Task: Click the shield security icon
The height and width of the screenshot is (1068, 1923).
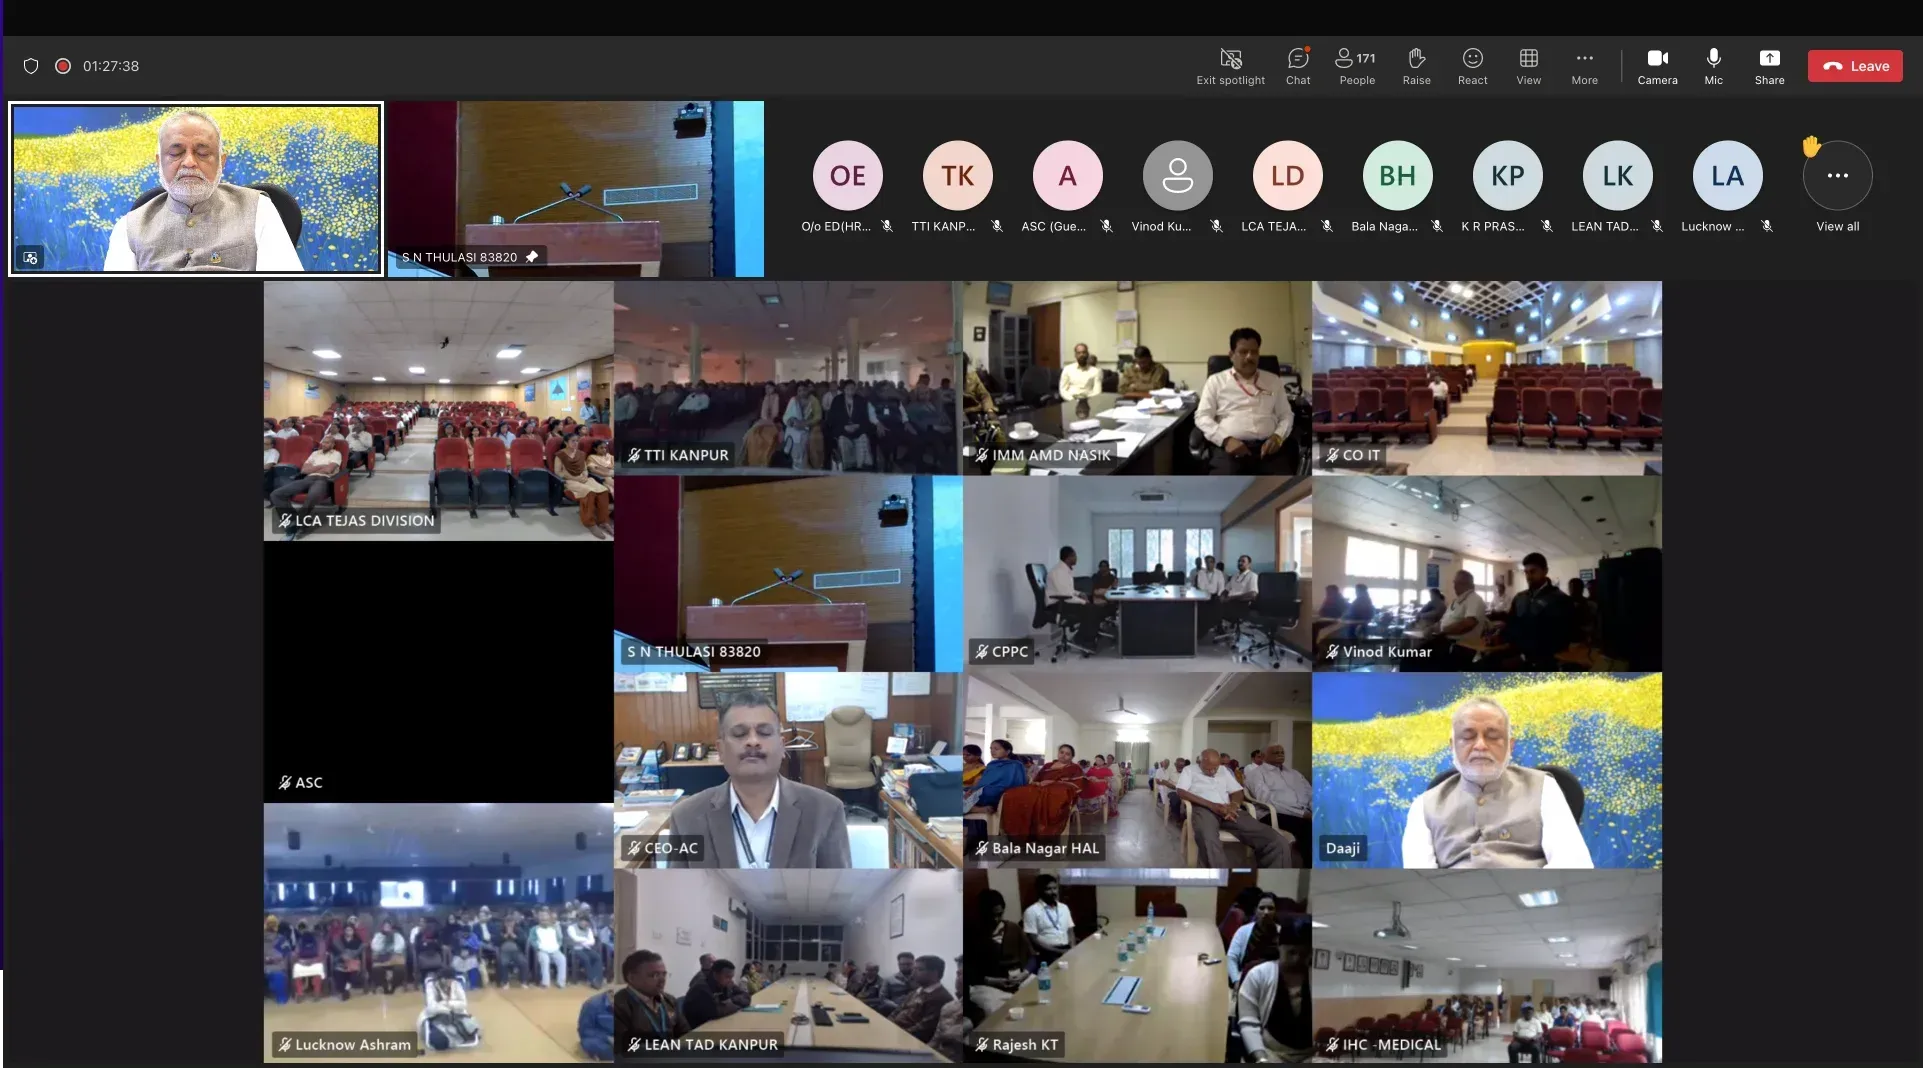Action: click(31, 66)
